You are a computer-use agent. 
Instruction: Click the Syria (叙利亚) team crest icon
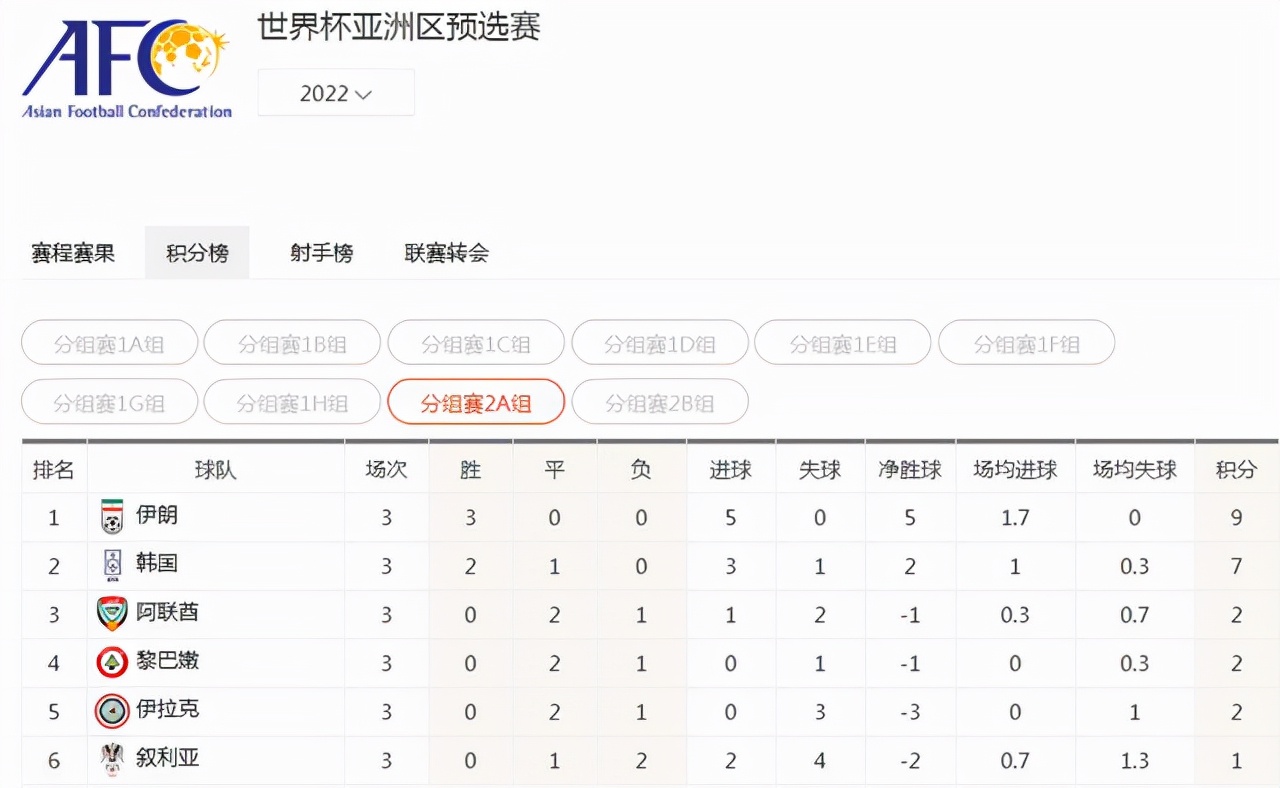[112, 759]
